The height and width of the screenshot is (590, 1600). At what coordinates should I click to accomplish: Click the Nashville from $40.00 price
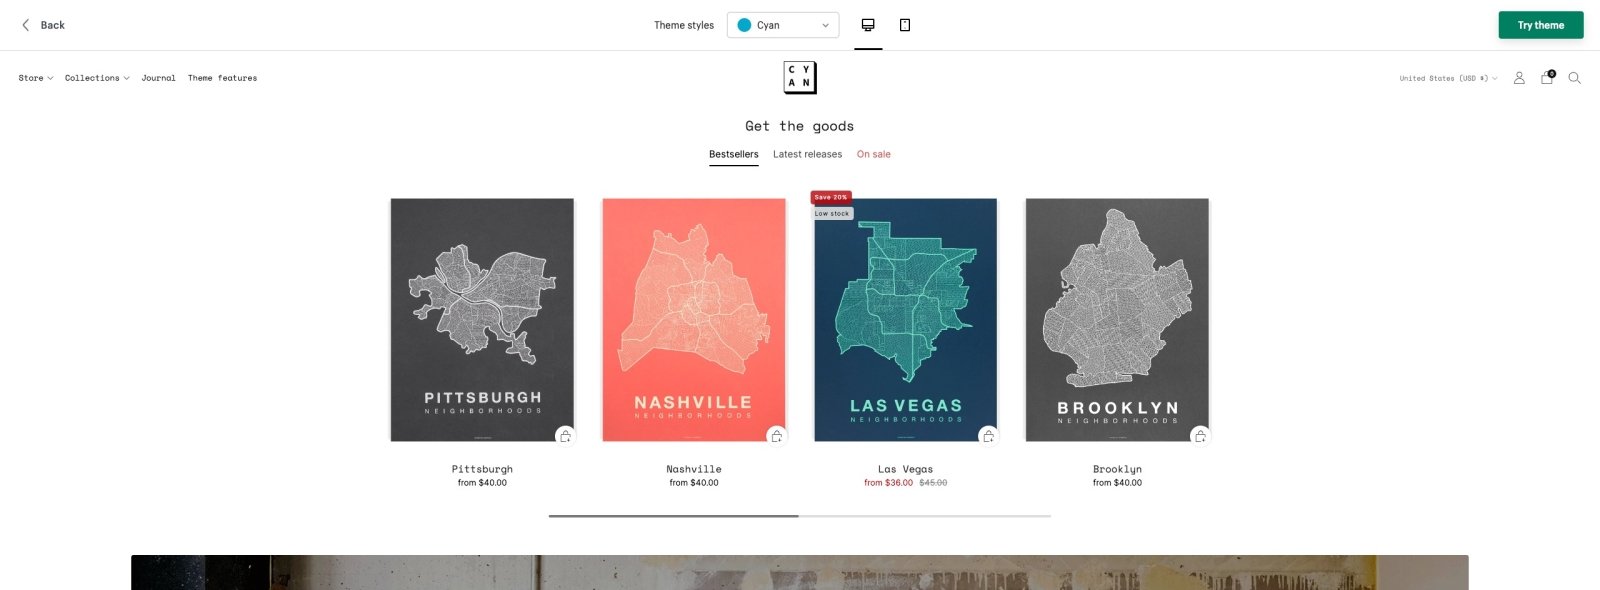click(694, 483)
